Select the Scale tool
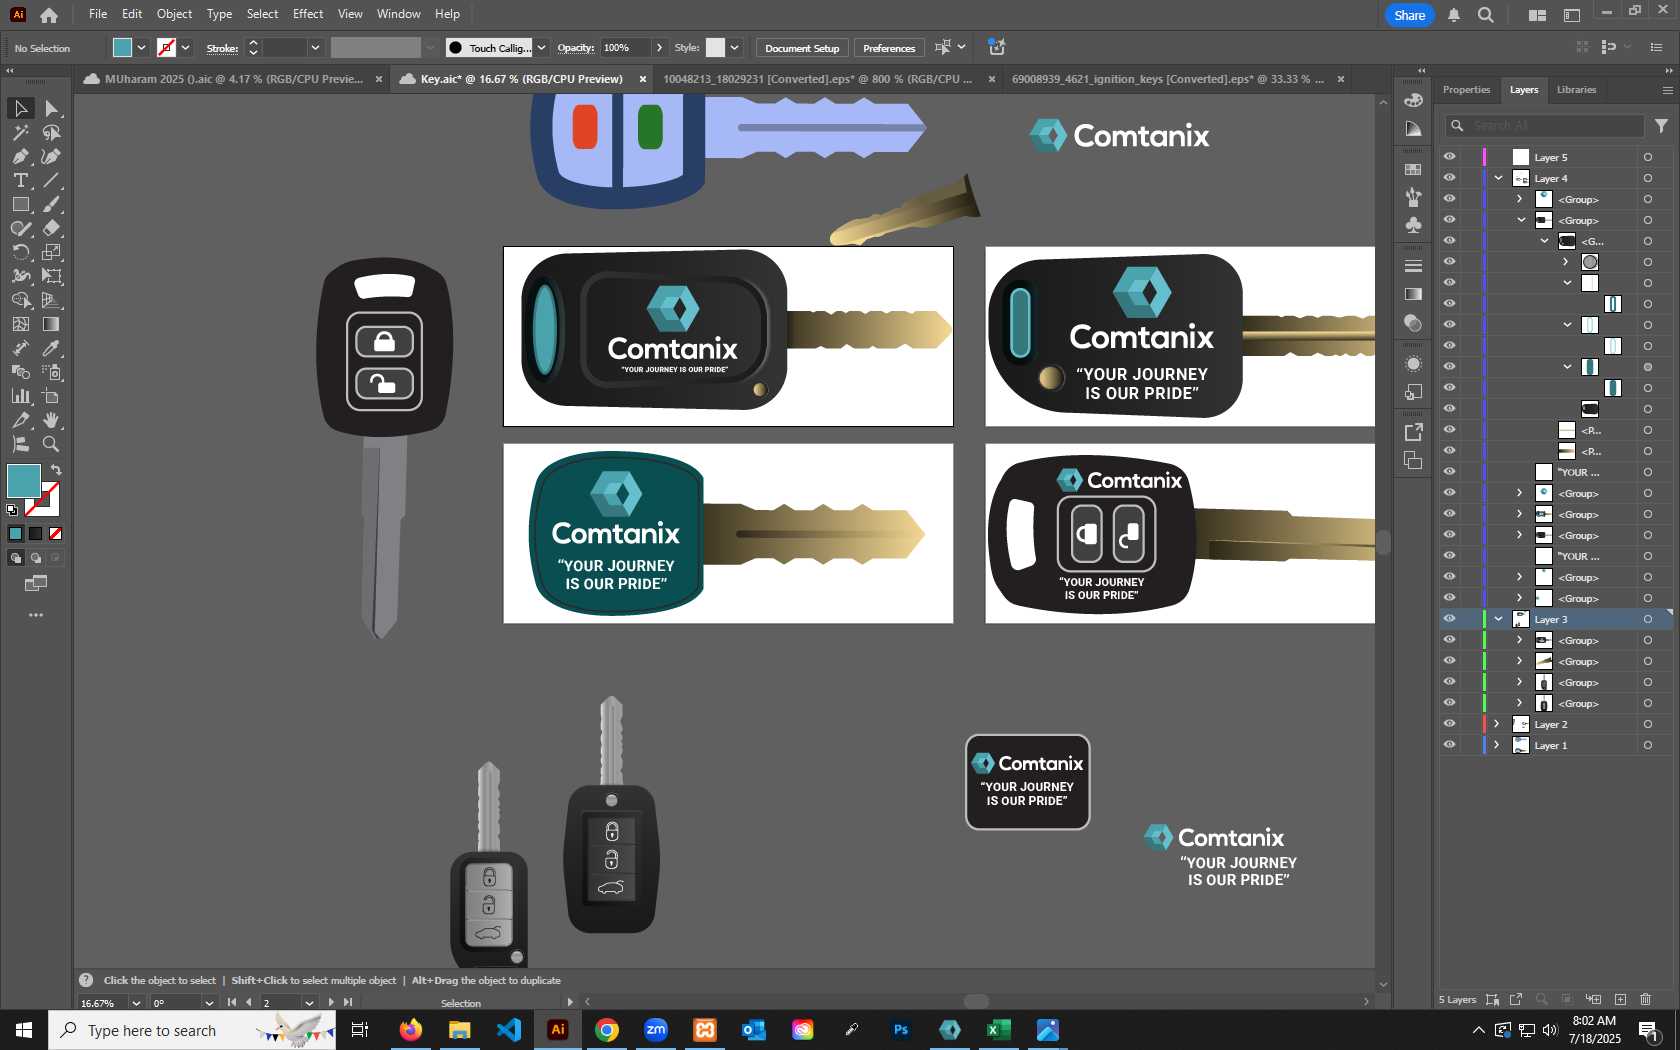This screenshot has height=1050, width=1680. click(51, 252)
